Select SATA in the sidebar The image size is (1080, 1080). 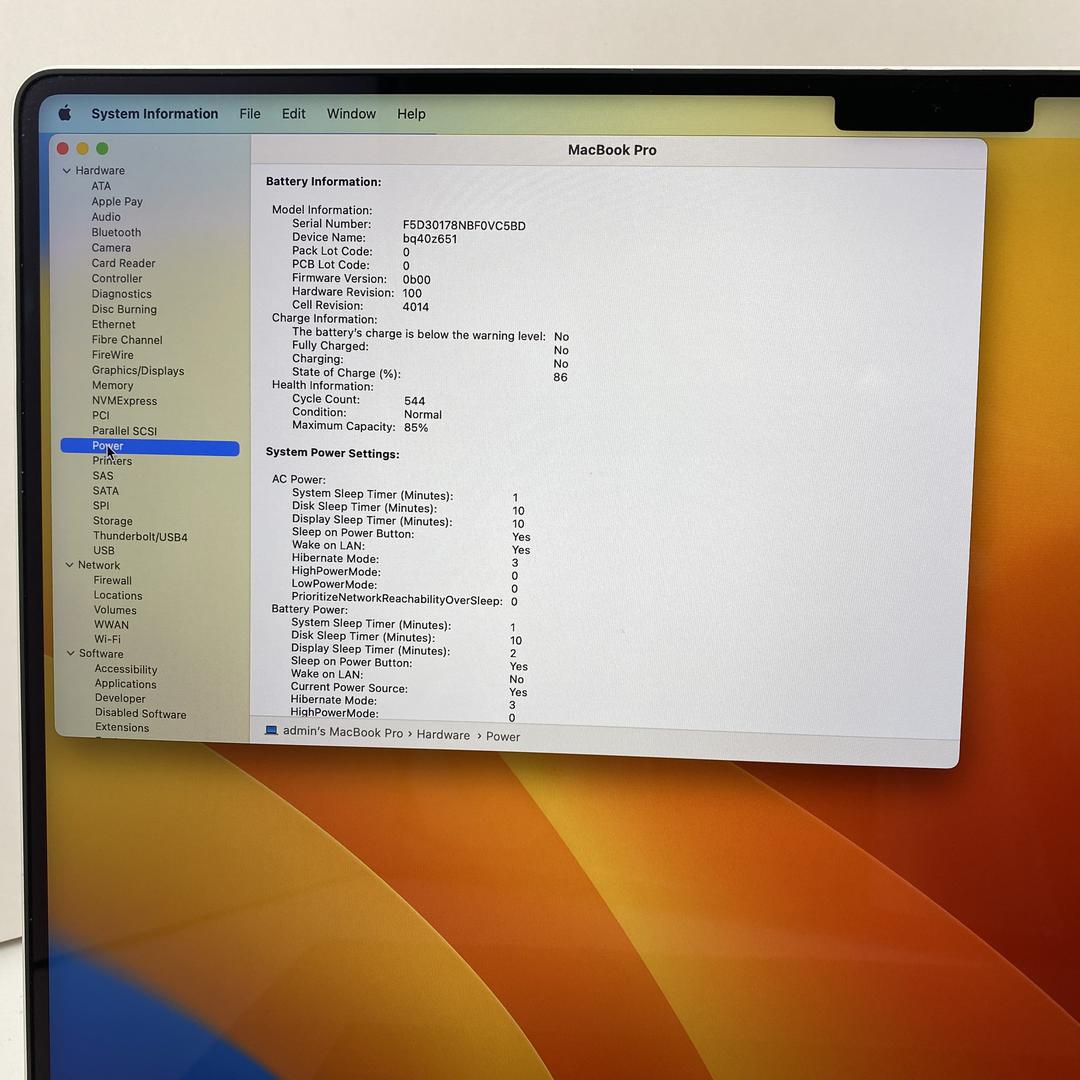[x=105, y=491]
